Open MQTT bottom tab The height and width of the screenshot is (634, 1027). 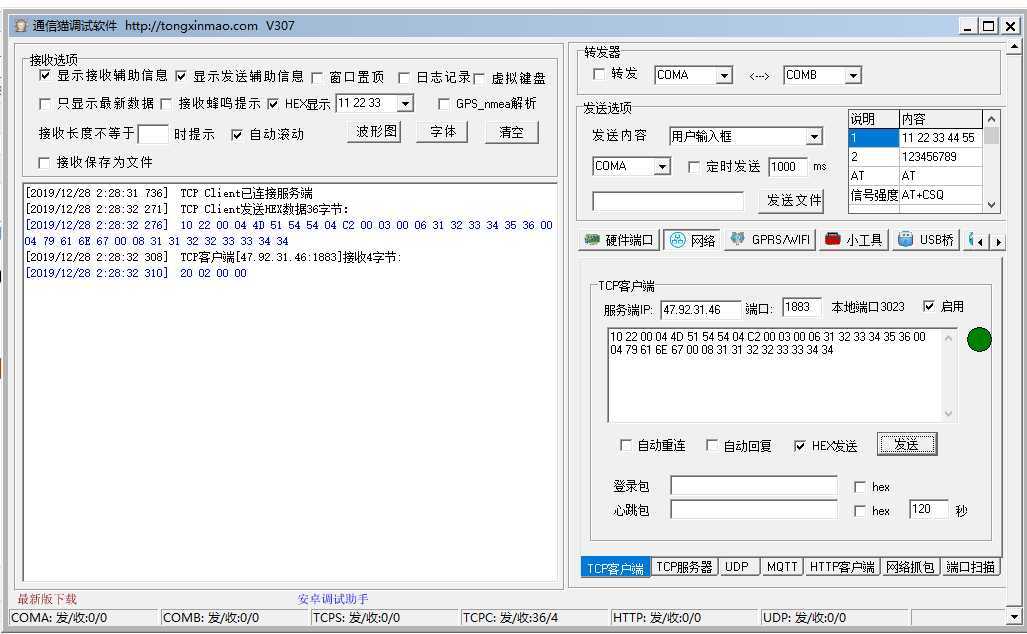pyautogui.click(x=782, y=567)
